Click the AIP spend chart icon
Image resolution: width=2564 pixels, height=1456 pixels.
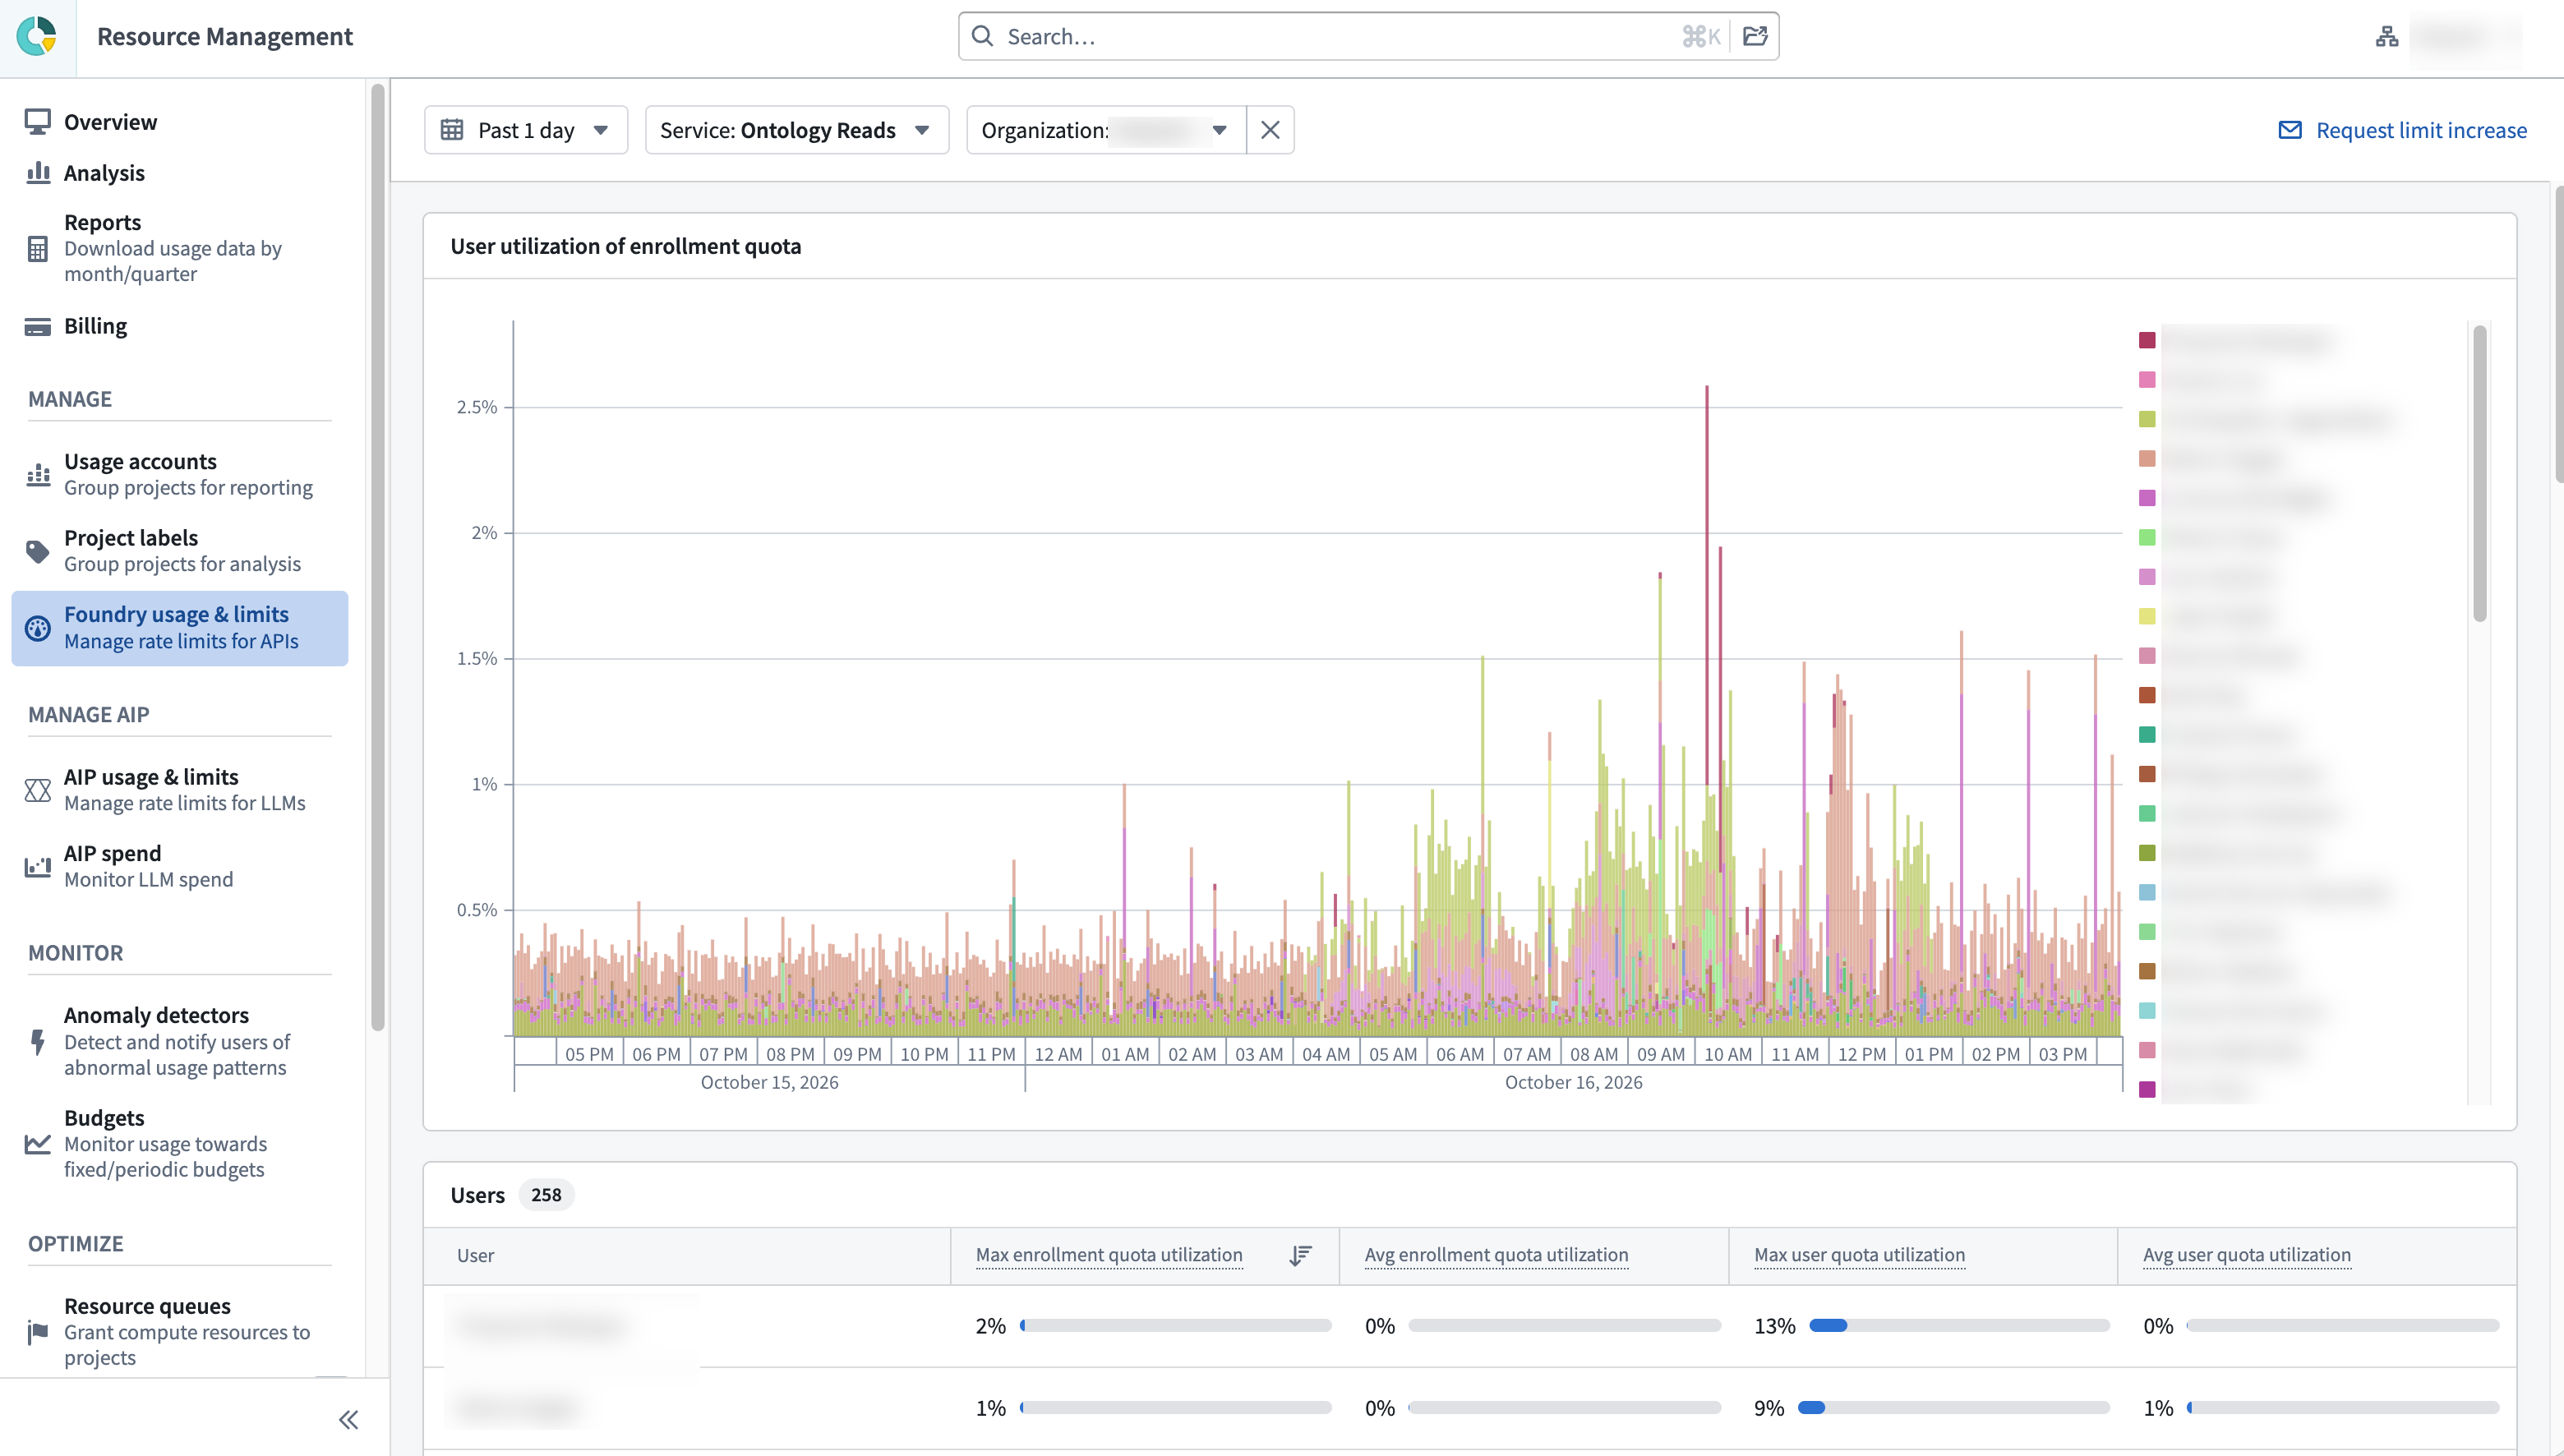click(38, 866)
